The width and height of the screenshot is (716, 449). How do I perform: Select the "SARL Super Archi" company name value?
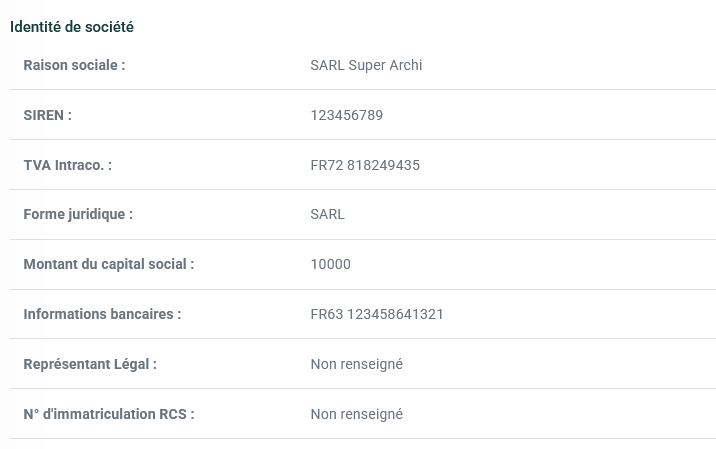coord(366,65)
